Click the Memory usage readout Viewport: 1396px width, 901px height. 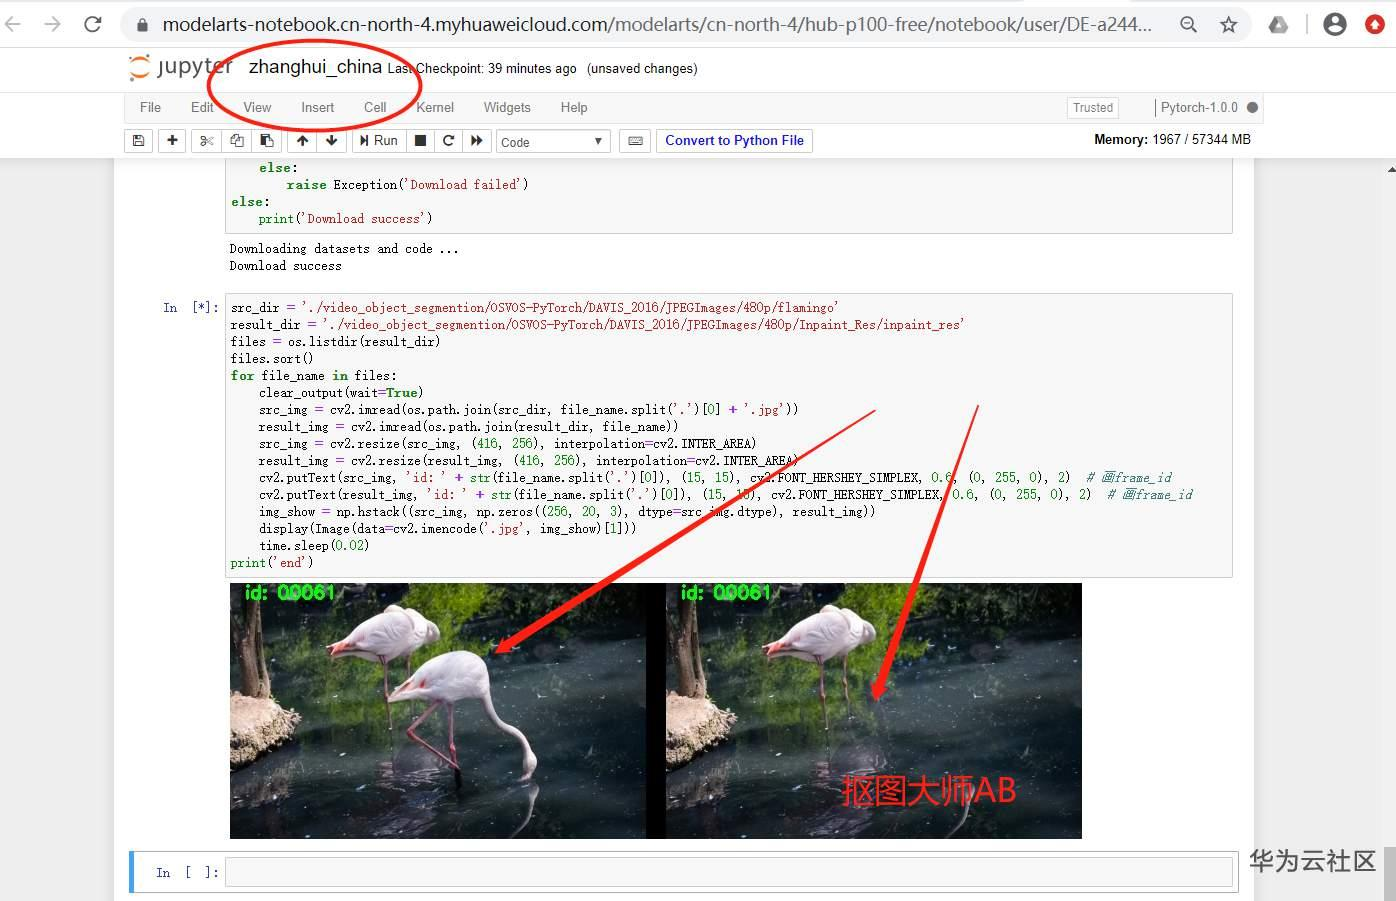(1172, 139)
